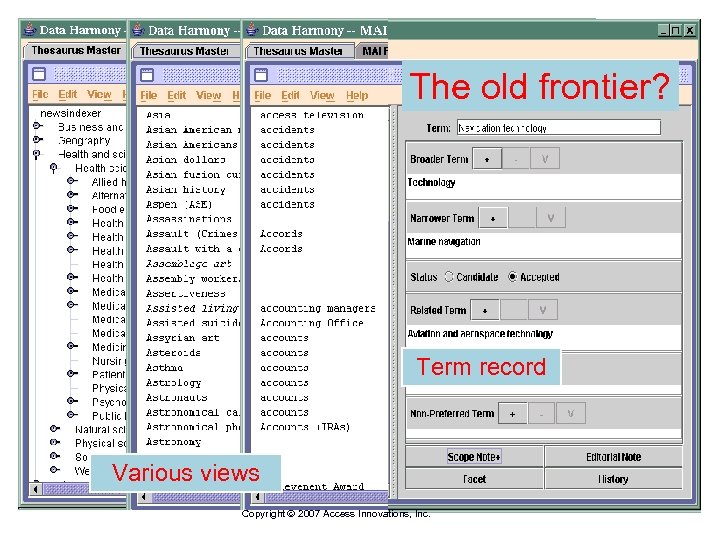This screenshot has width=720, height=540.
Task: Select 'accounting managers' in the front list
Action: tap(318, 309)
